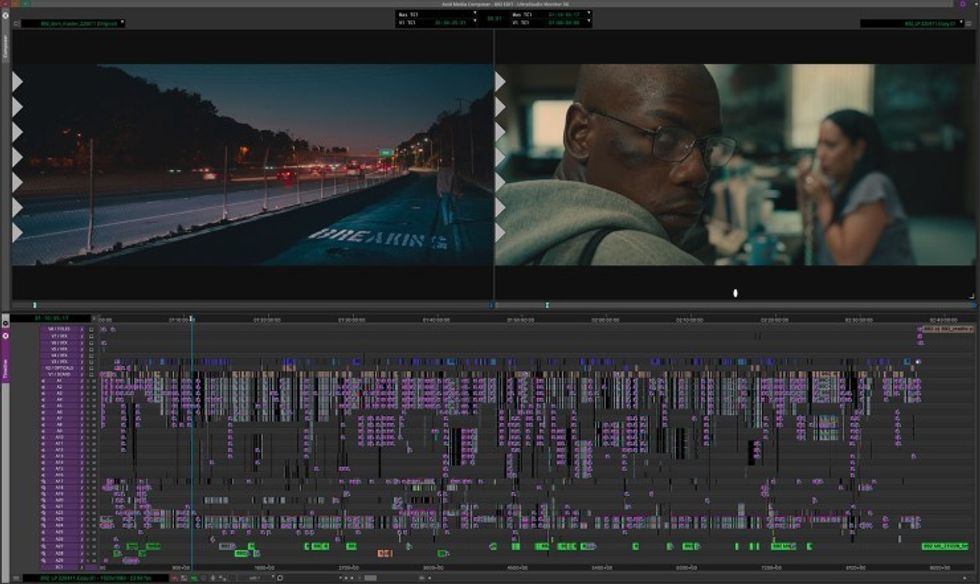
Task: Open the right Mas TC1 timecode dropdown
Action: 589,13
